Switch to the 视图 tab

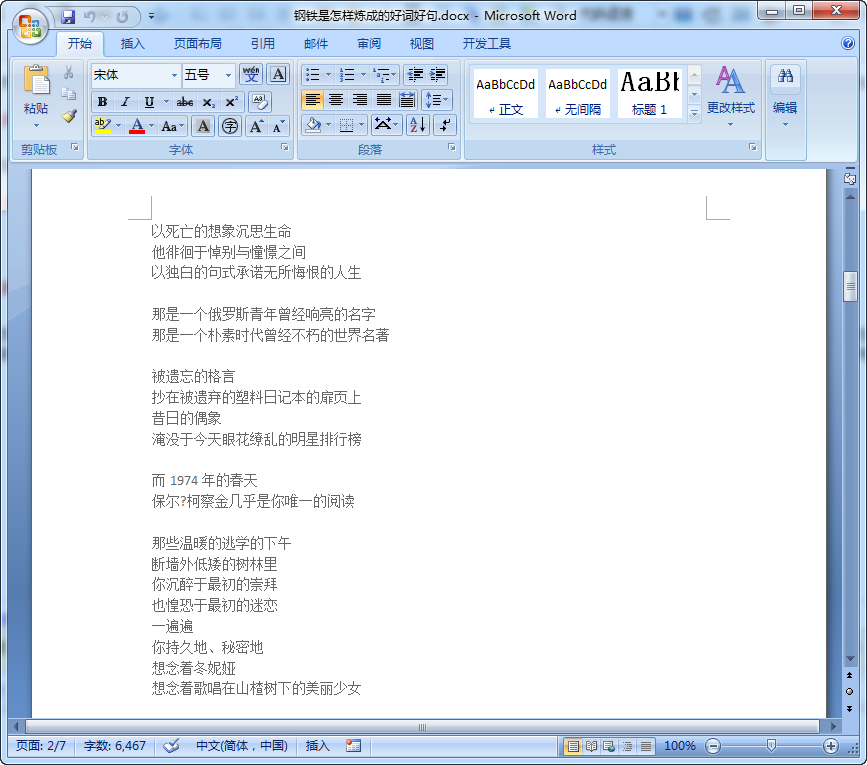click(x=421, y=44)
